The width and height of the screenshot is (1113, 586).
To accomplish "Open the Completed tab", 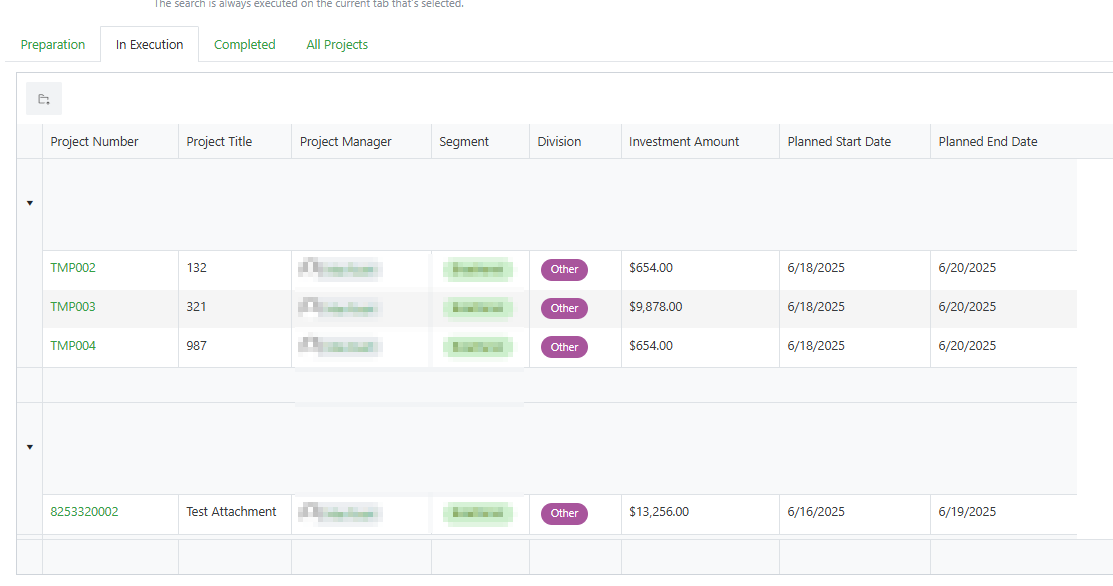I will [244, 45].
